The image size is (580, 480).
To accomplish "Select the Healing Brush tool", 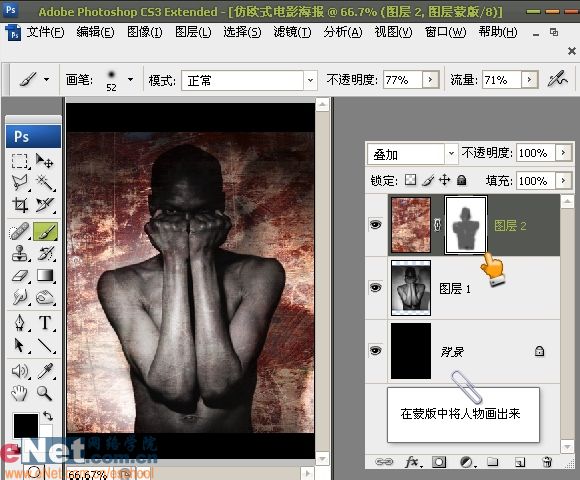I will pyautogui.click(x=20, y=231).
